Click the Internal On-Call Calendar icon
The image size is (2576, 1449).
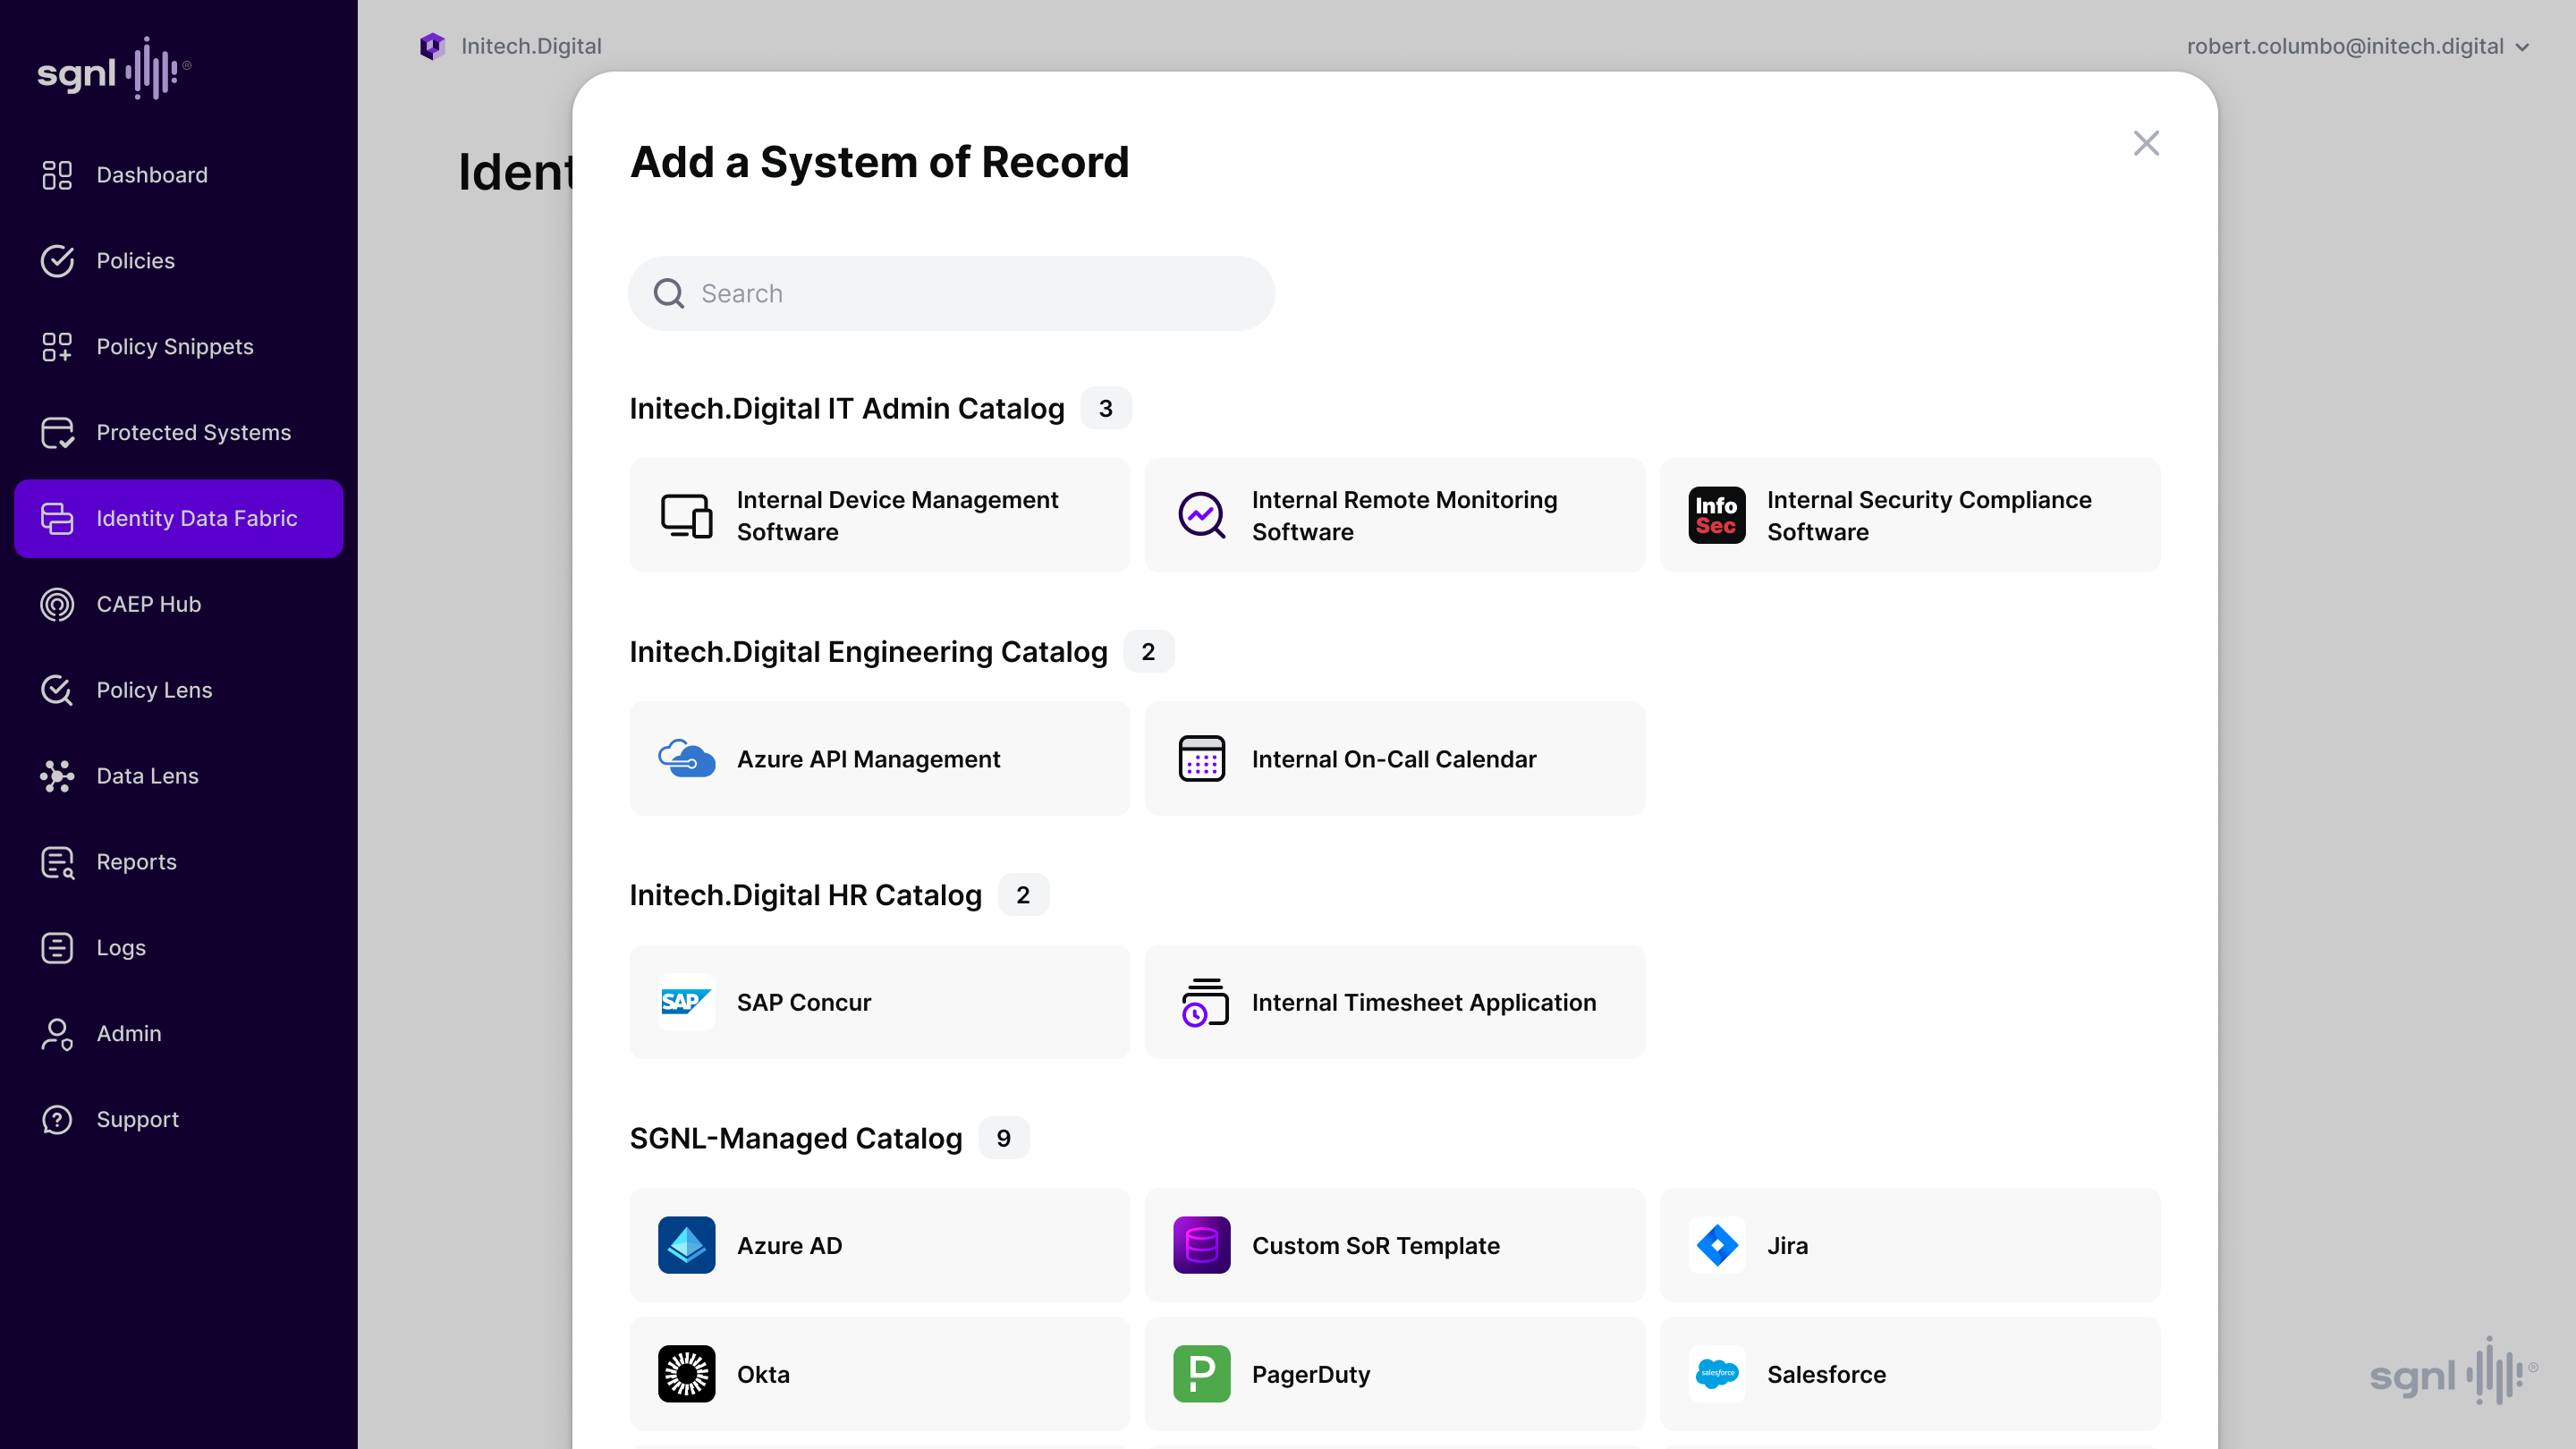[1201, 758]
